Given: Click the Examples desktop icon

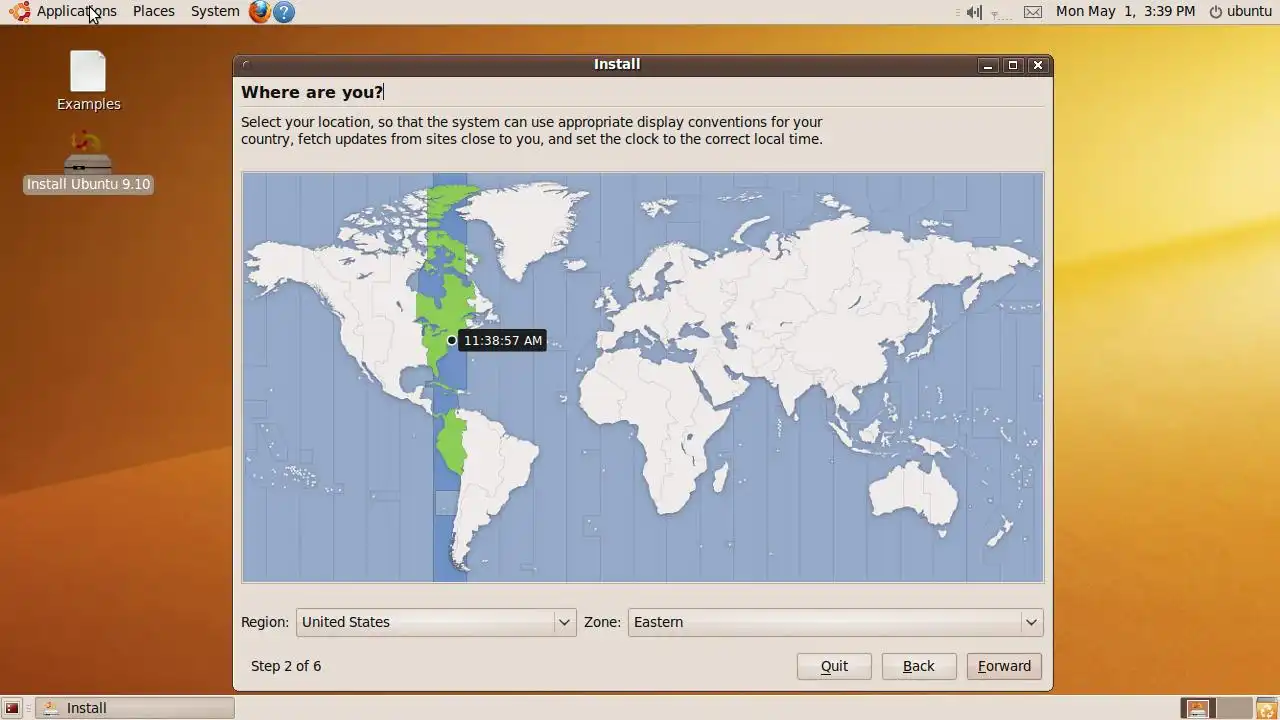Looking at the screenshot, I should (x=88, y=81).
